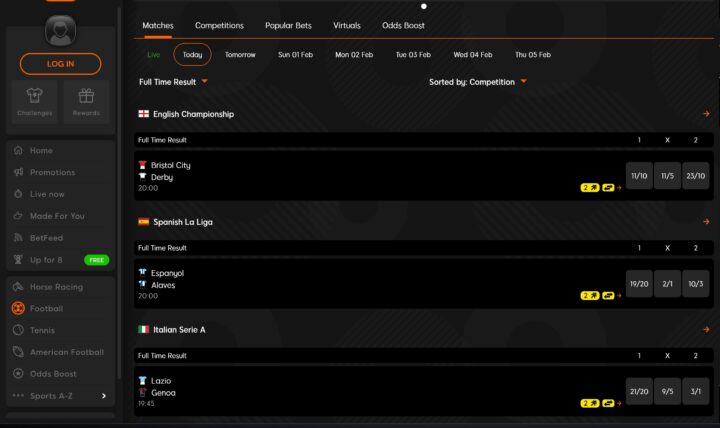Click the Italian Serie A heading
720x428 pixels.
pyautogui.click(x=179, y=330)
